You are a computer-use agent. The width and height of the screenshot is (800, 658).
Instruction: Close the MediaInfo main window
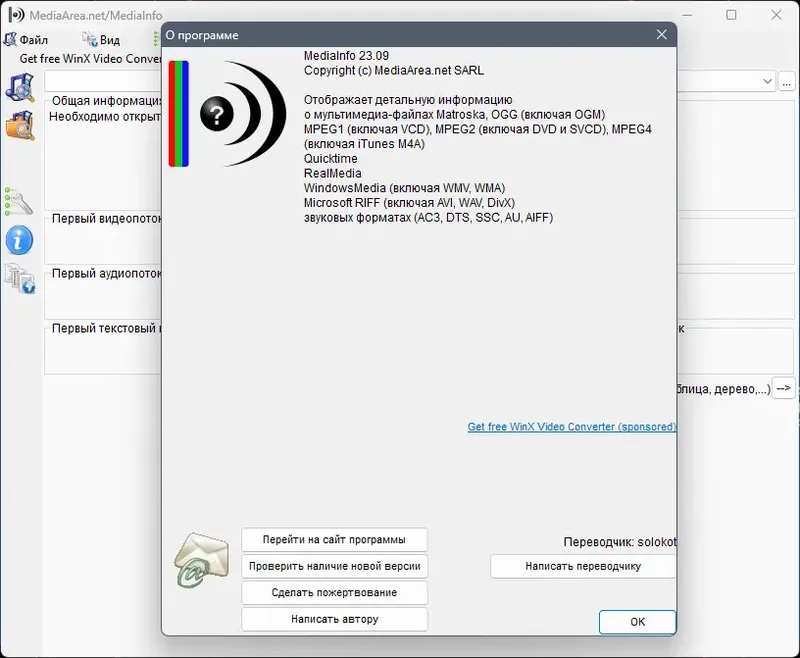(x=776, y=15)
